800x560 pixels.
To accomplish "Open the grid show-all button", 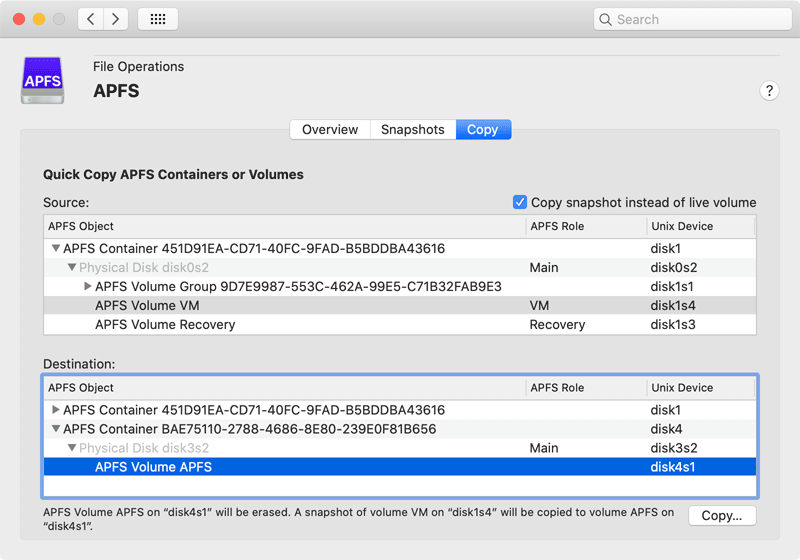I will [x=158, y=19].
